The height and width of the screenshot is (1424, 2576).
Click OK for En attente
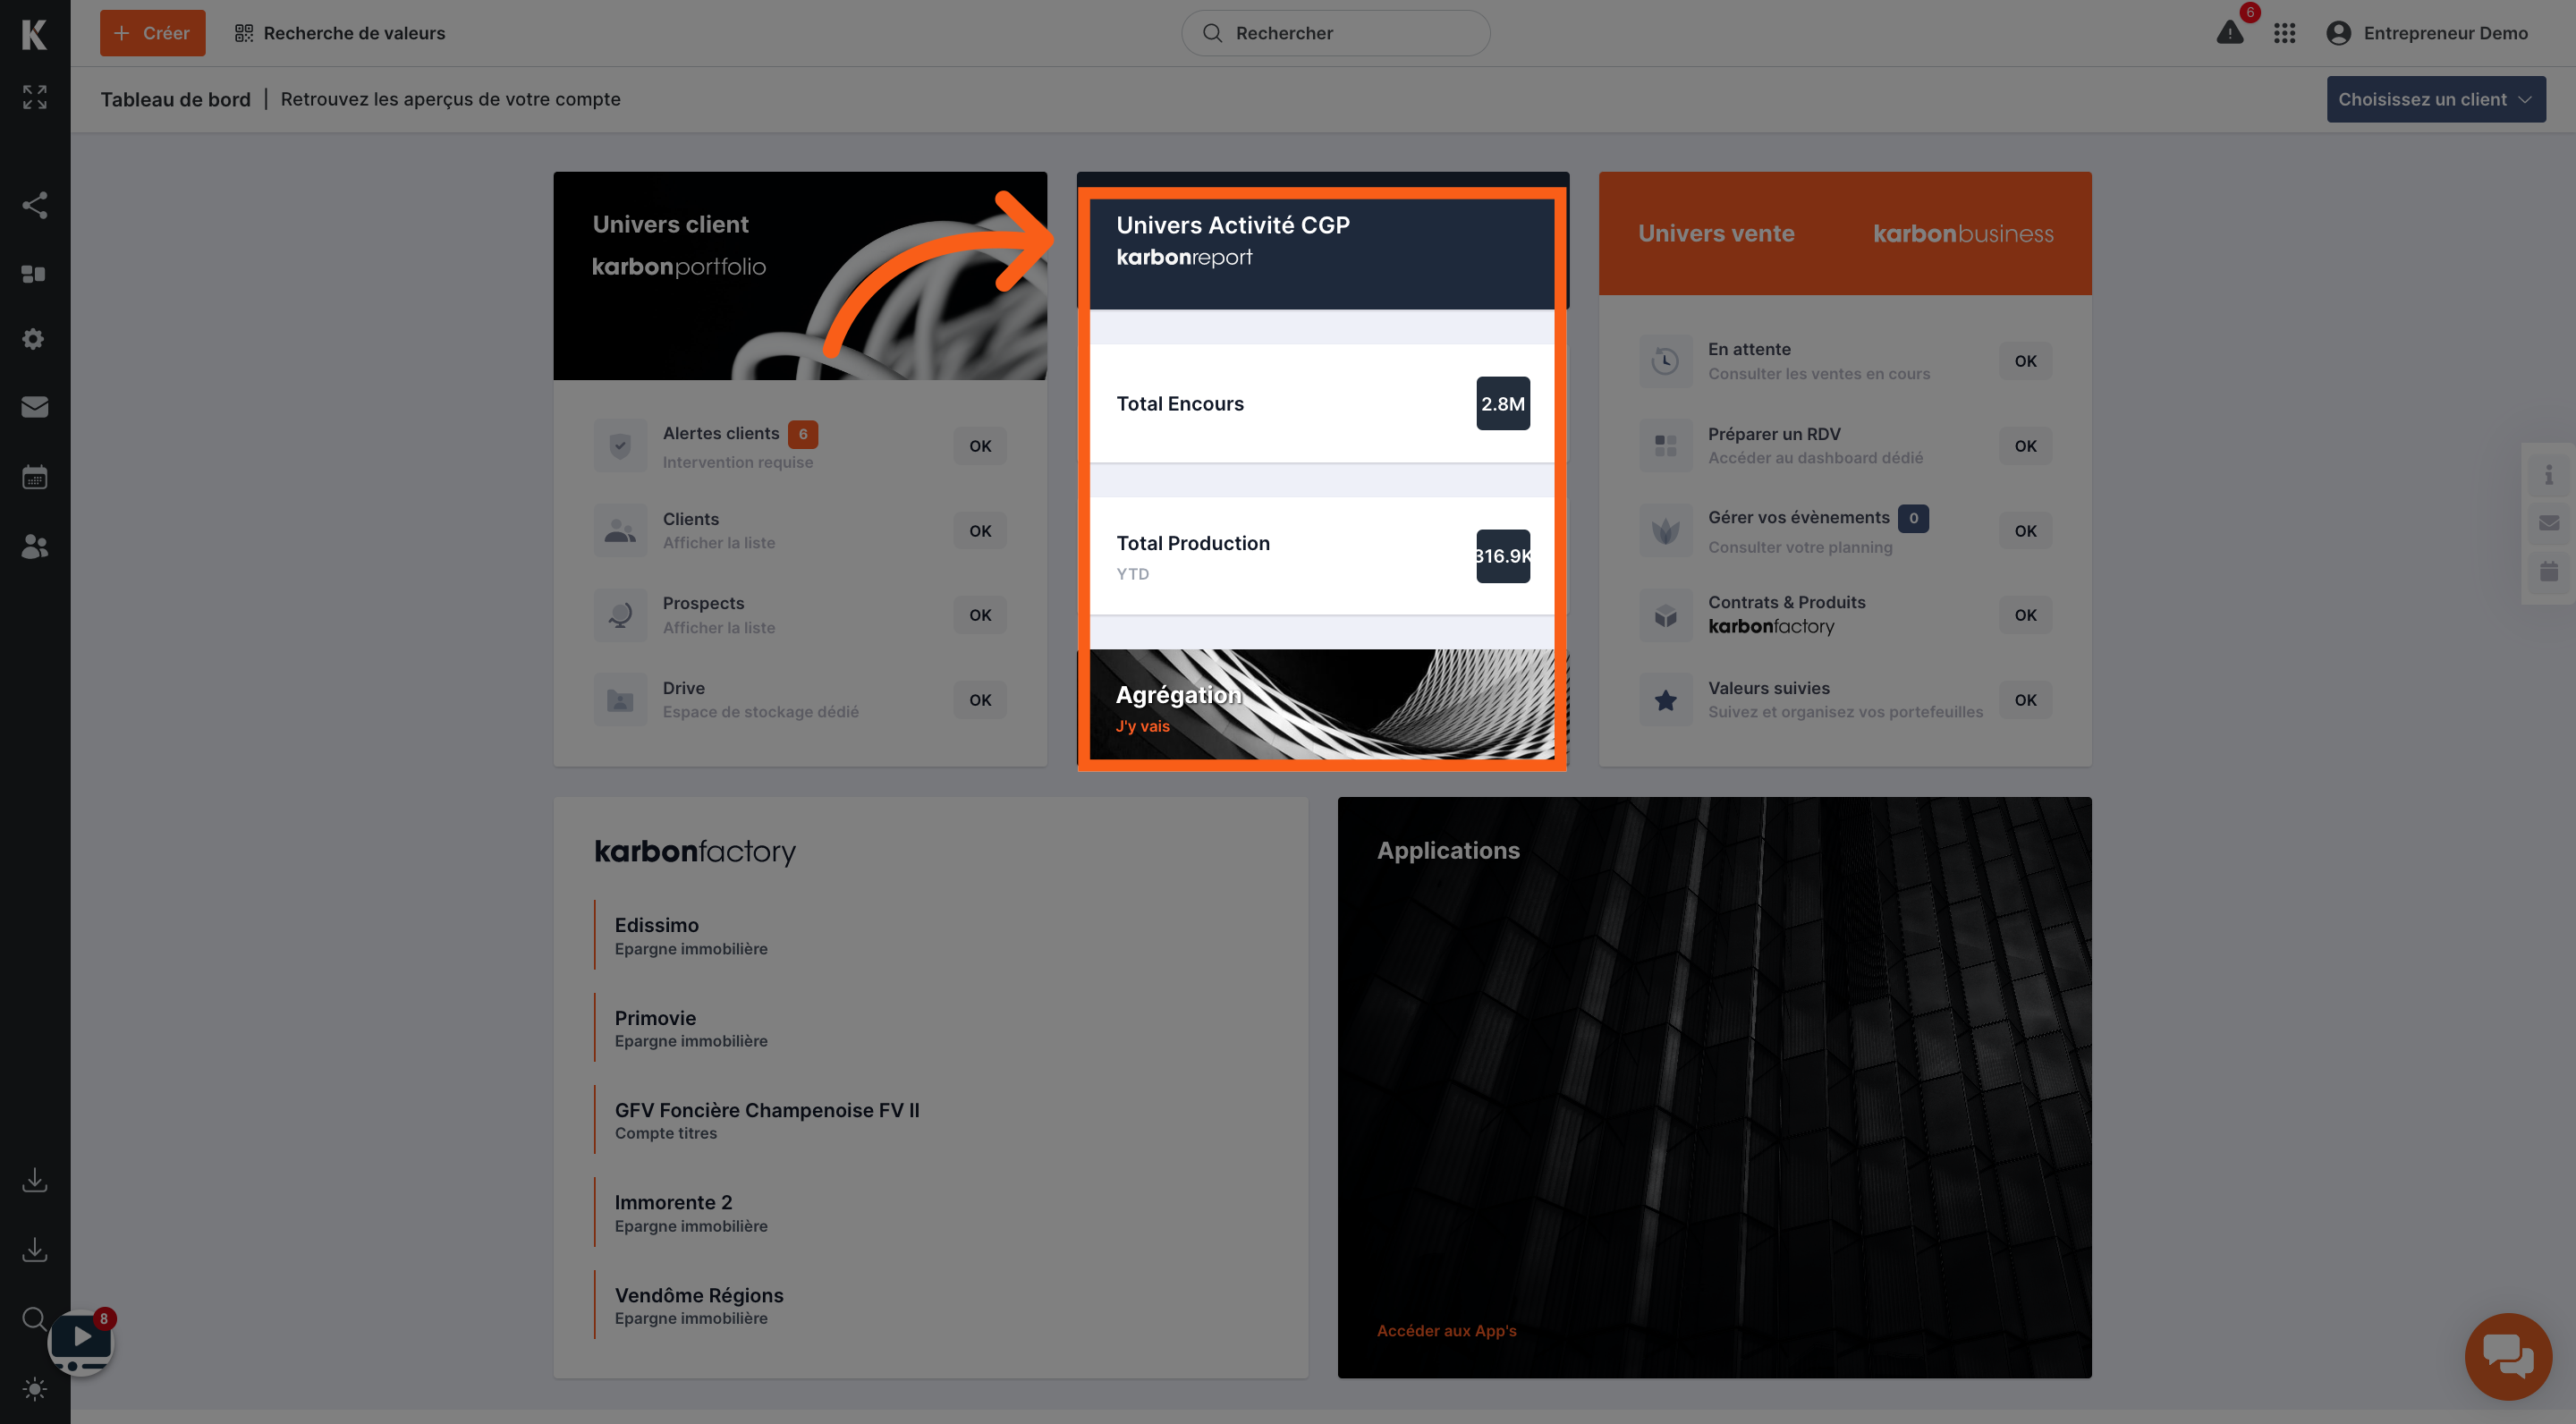point(2025,361)
